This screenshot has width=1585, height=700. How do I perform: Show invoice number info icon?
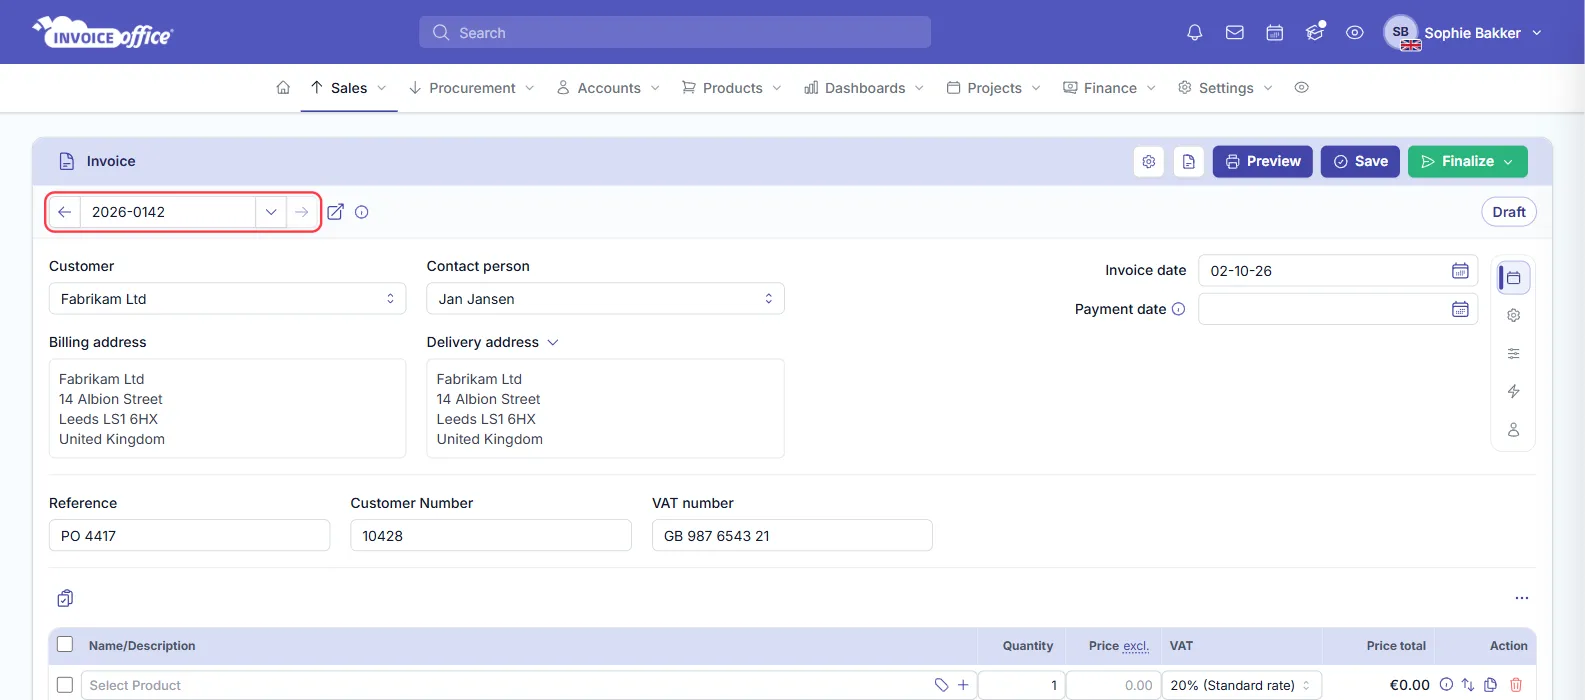click(x=362, y=212)
